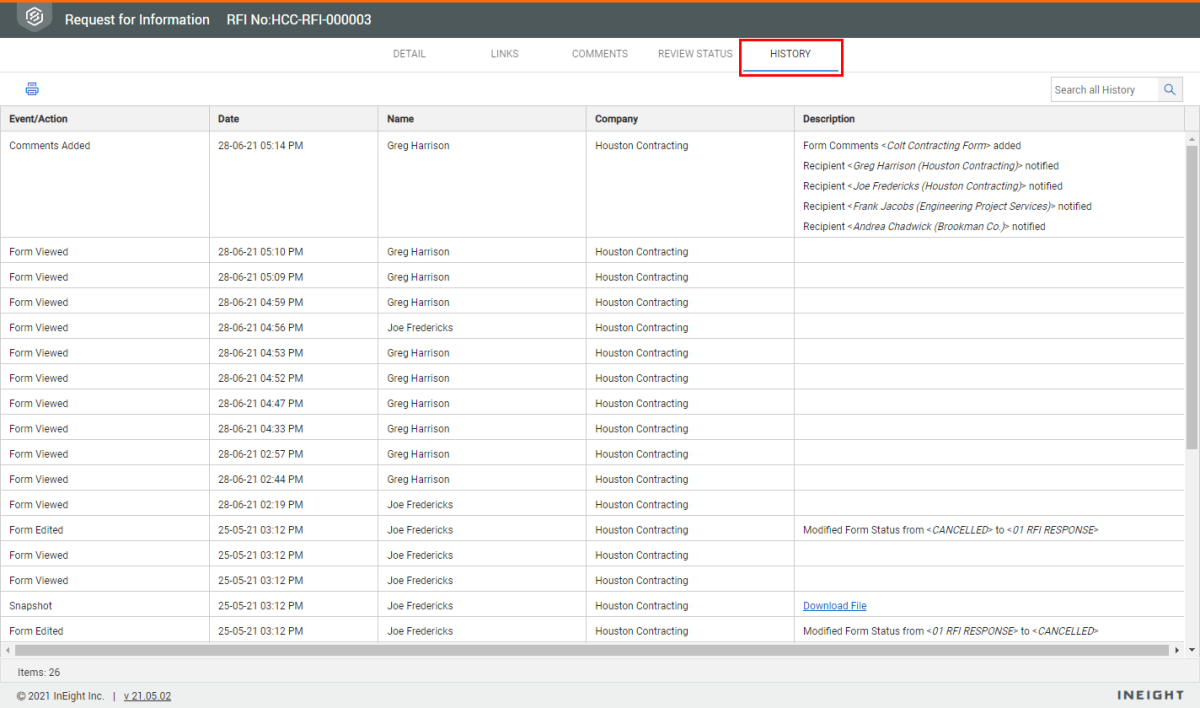
Task: Open the Comments tab
Action: [x=600, y=54]
